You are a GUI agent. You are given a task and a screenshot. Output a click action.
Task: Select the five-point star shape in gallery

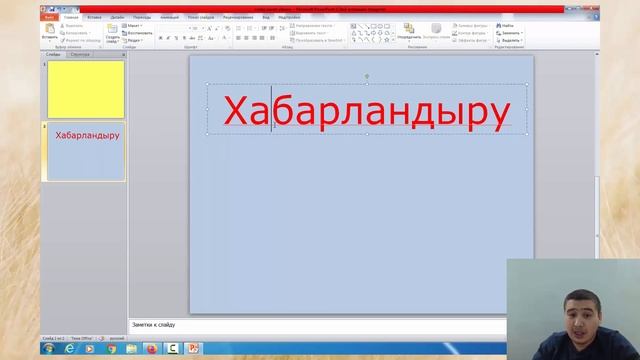coord(387,40)
